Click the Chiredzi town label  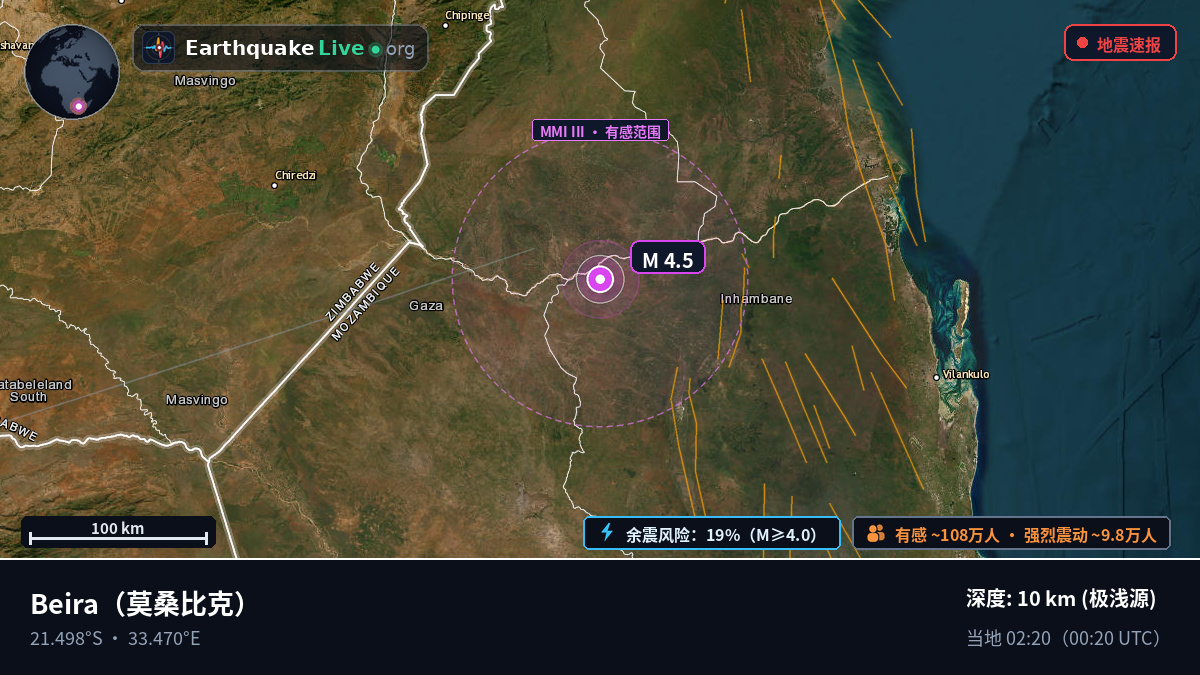point(296,175)
